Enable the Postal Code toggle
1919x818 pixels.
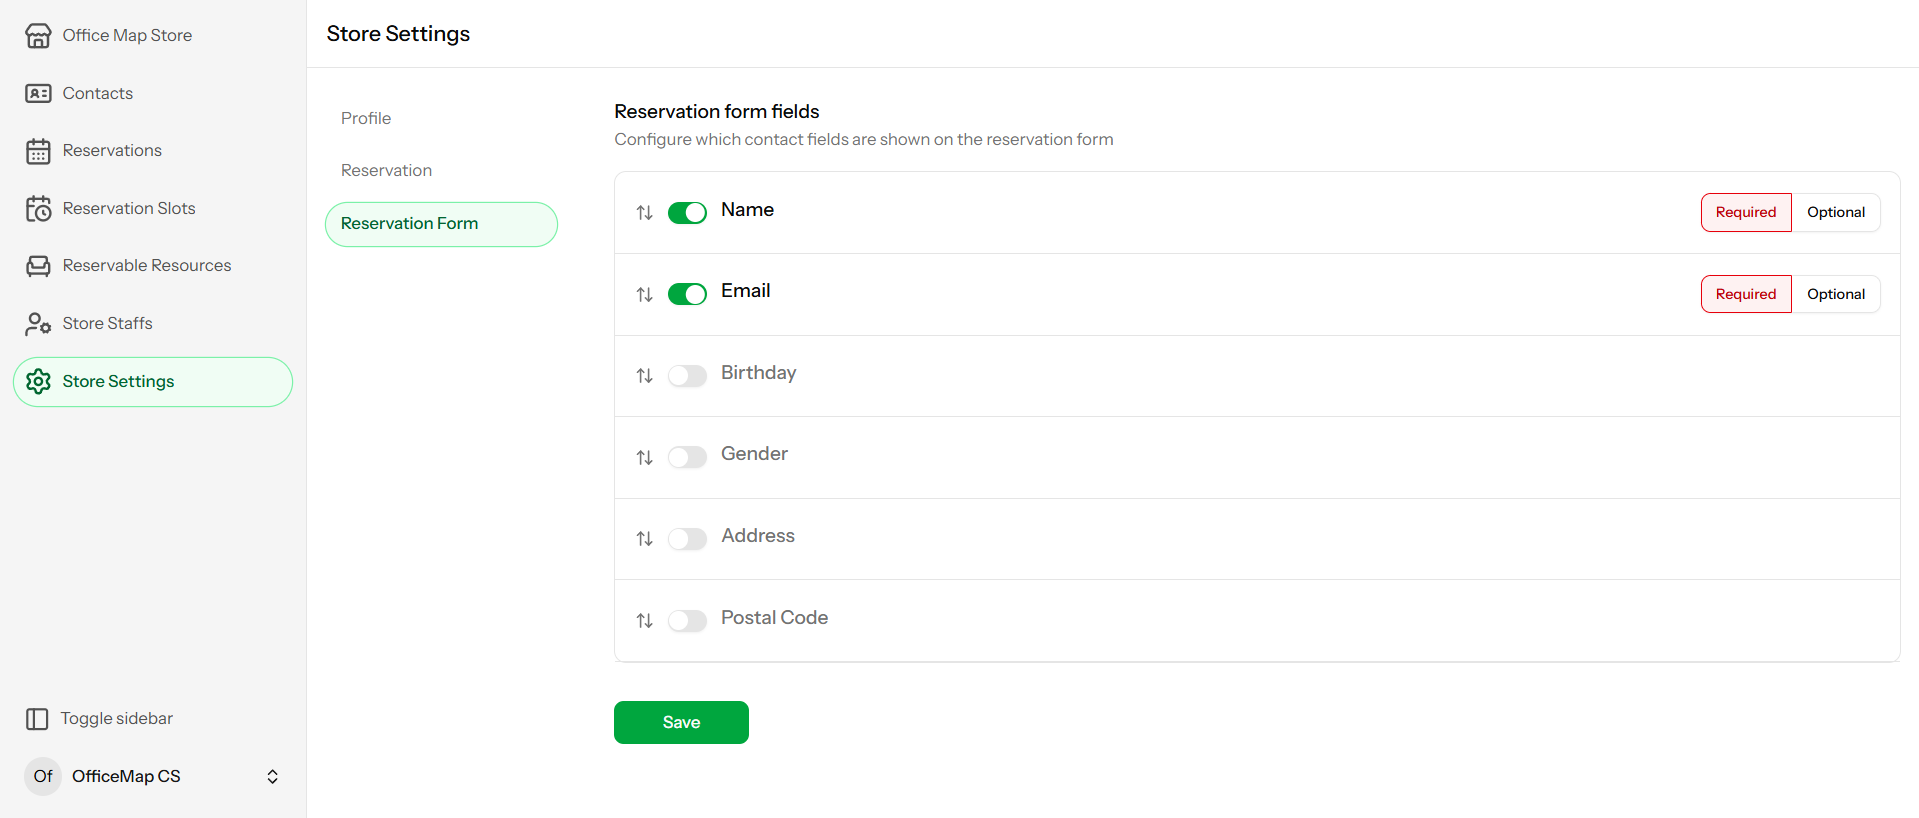pyautogui.click(x=687, y=620)
